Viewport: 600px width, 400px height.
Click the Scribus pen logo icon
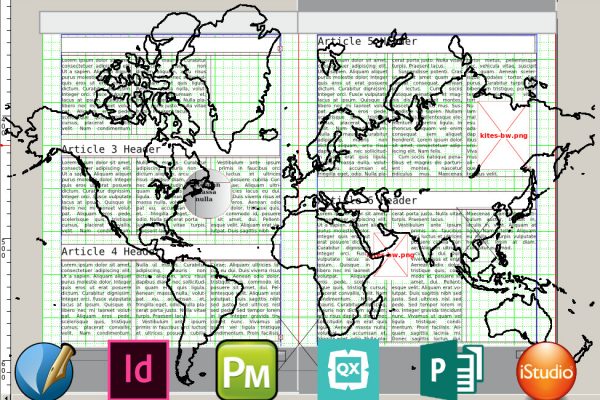(x=45, y=371)
